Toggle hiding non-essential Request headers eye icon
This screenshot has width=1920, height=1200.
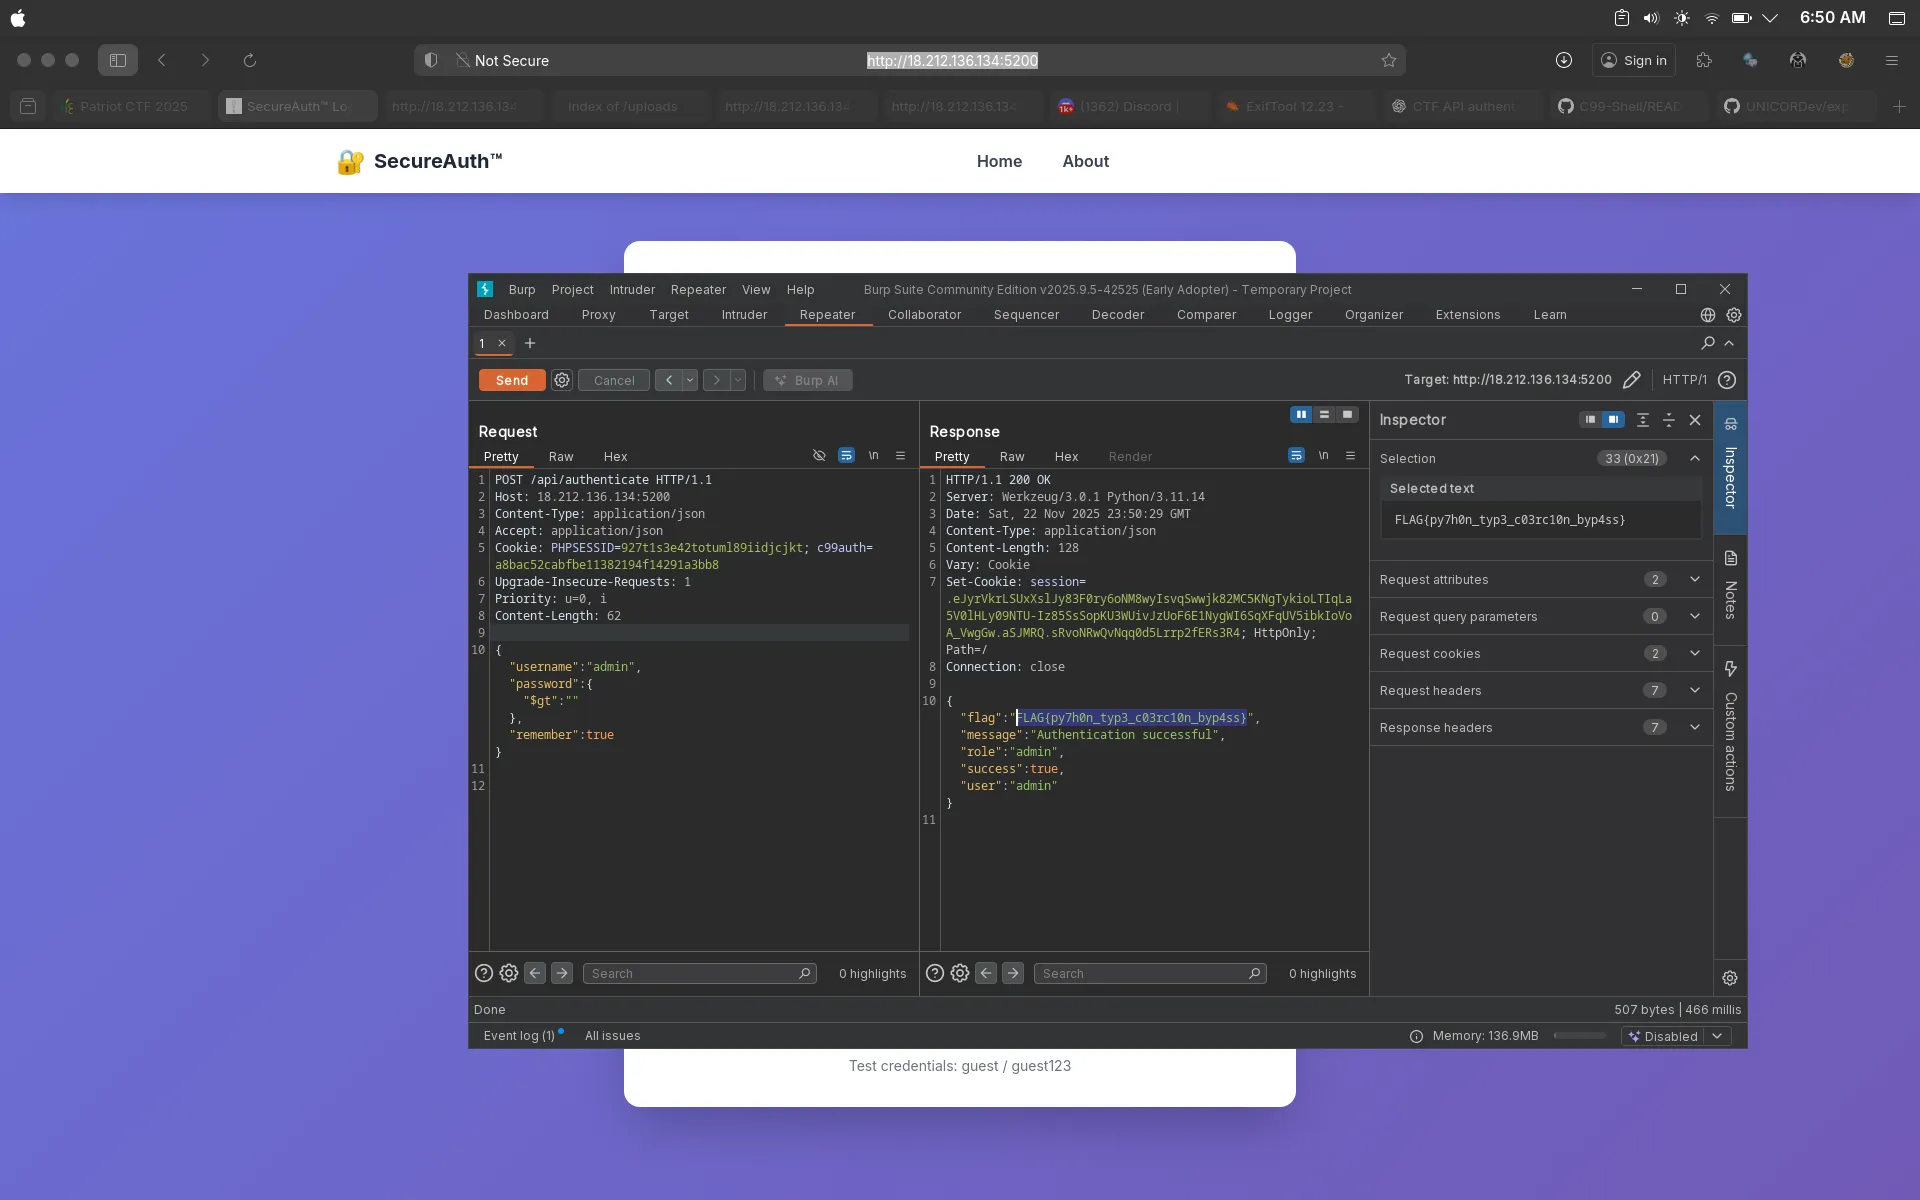click(819, 456)
